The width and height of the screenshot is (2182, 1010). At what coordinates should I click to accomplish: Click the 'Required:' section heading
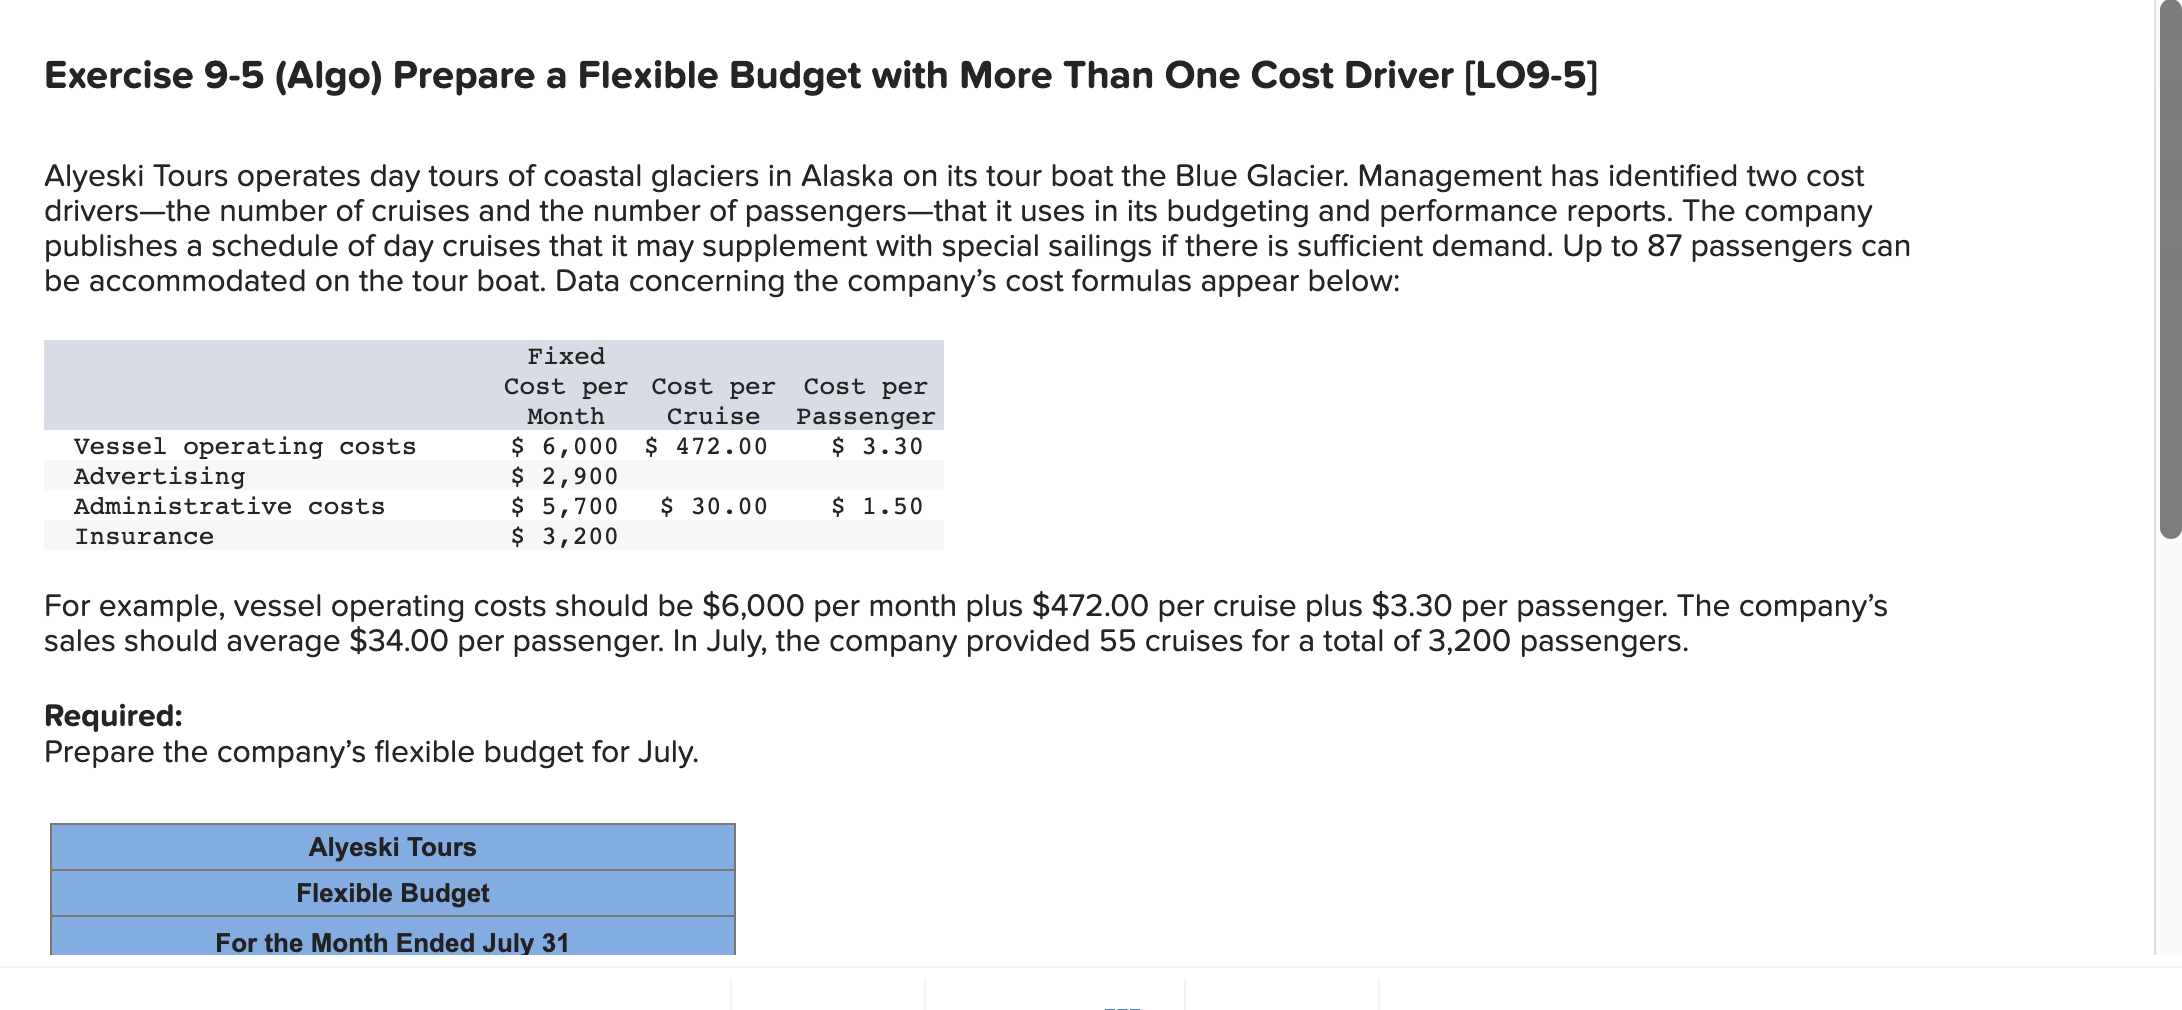pyautogui.click(x=112, y=715)
